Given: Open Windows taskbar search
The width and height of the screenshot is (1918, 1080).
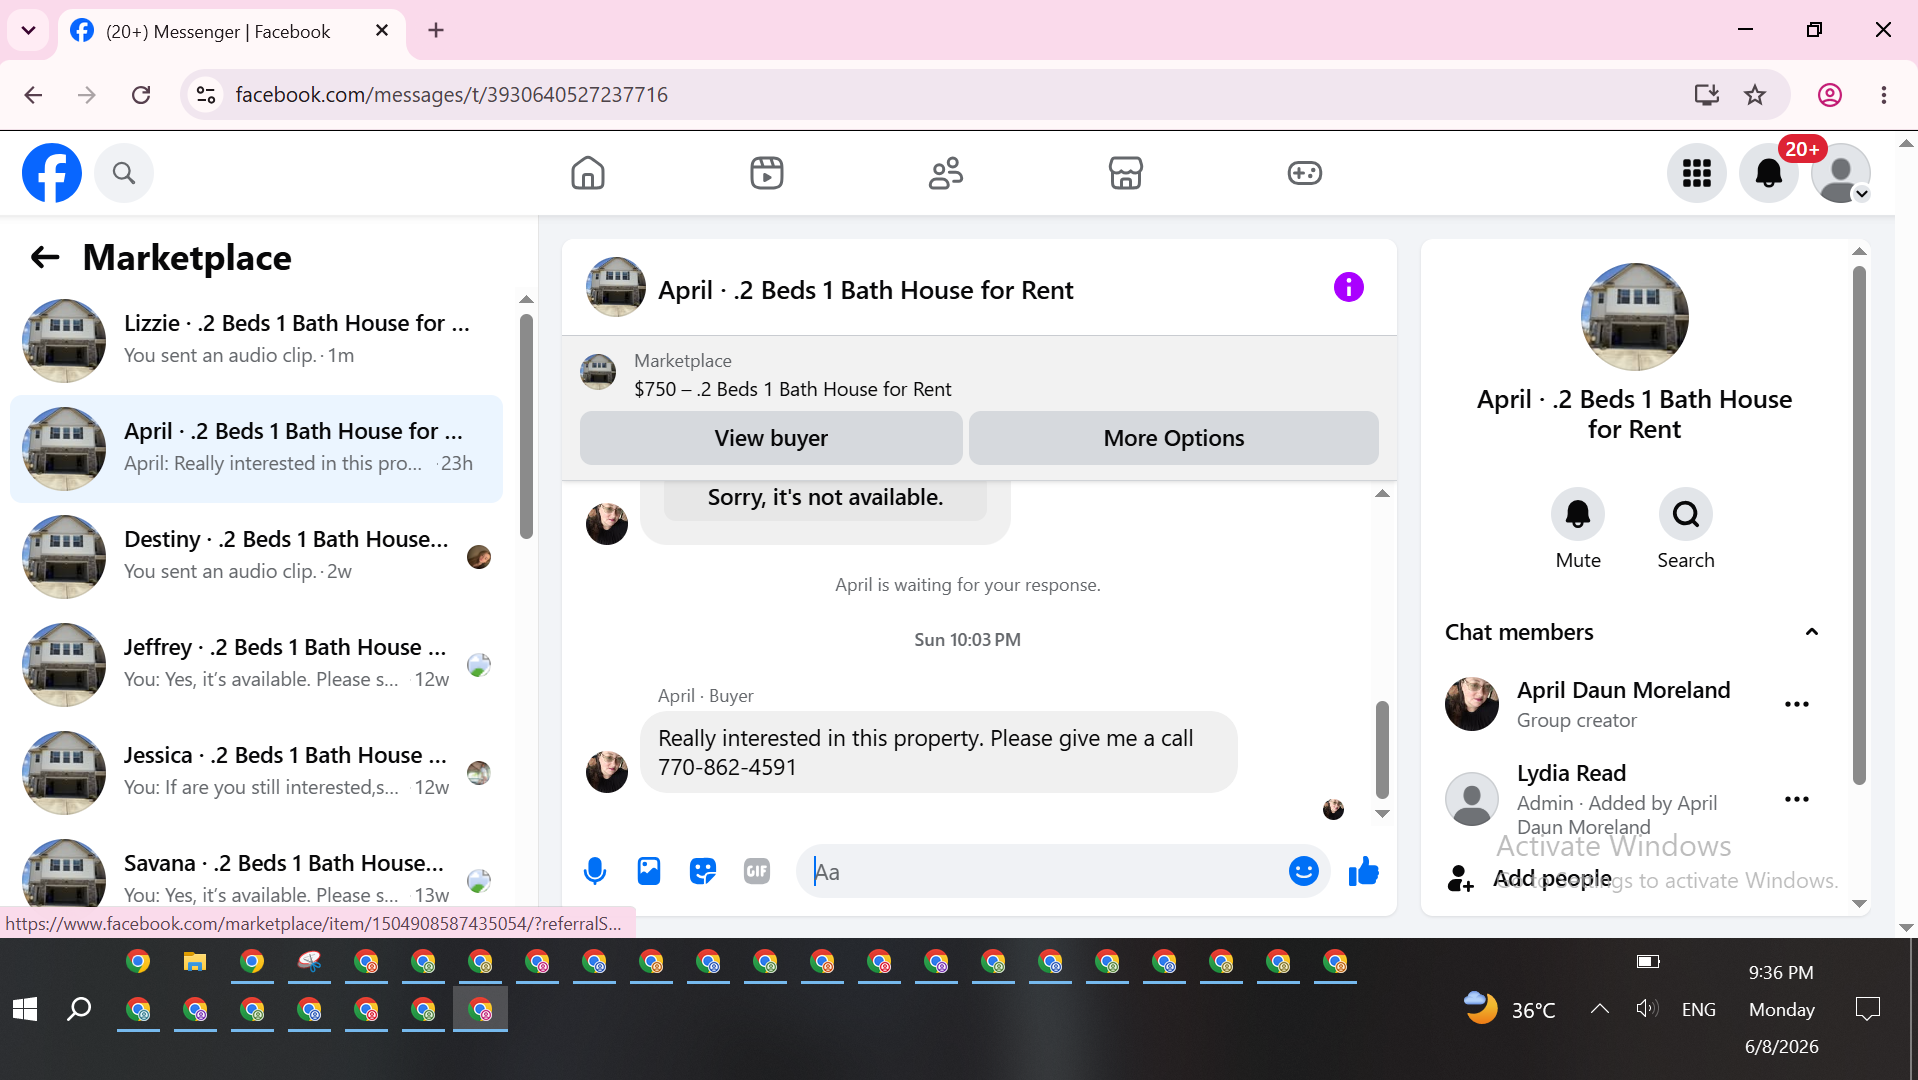Looking at the screenshot, I should (79, 1009).
